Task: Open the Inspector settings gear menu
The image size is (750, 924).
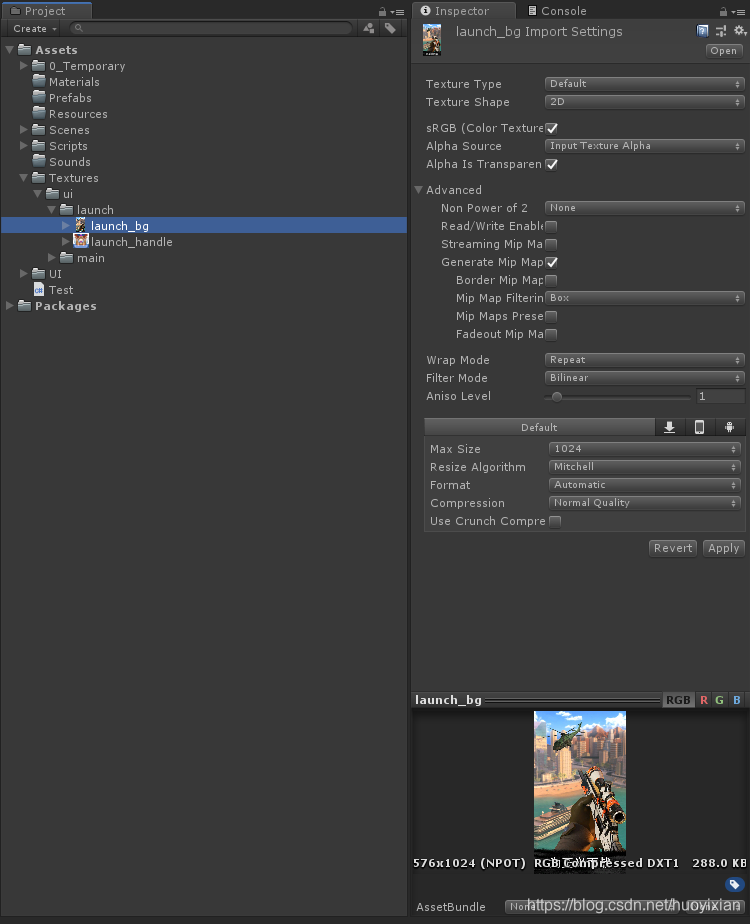Action: (x=737, y=31)
